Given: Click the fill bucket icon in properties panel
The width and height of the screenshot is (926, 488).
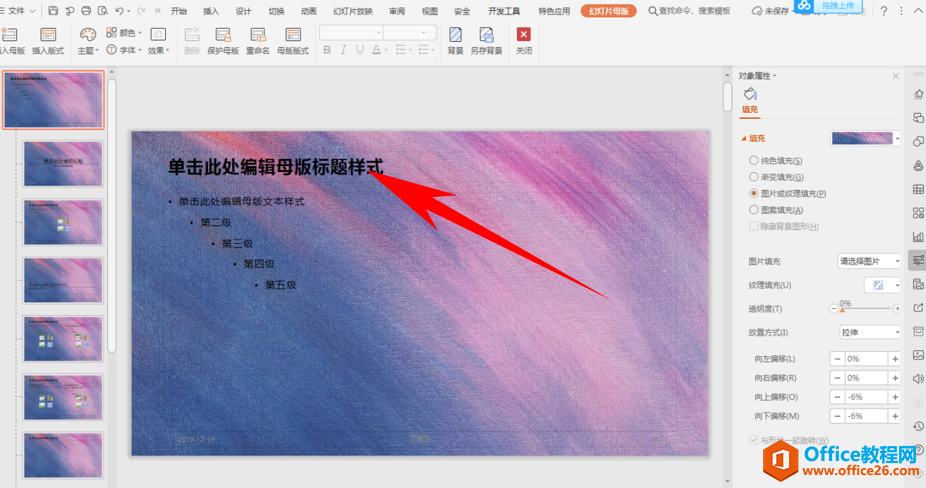Looking at the screenshot, I should 750,94.
